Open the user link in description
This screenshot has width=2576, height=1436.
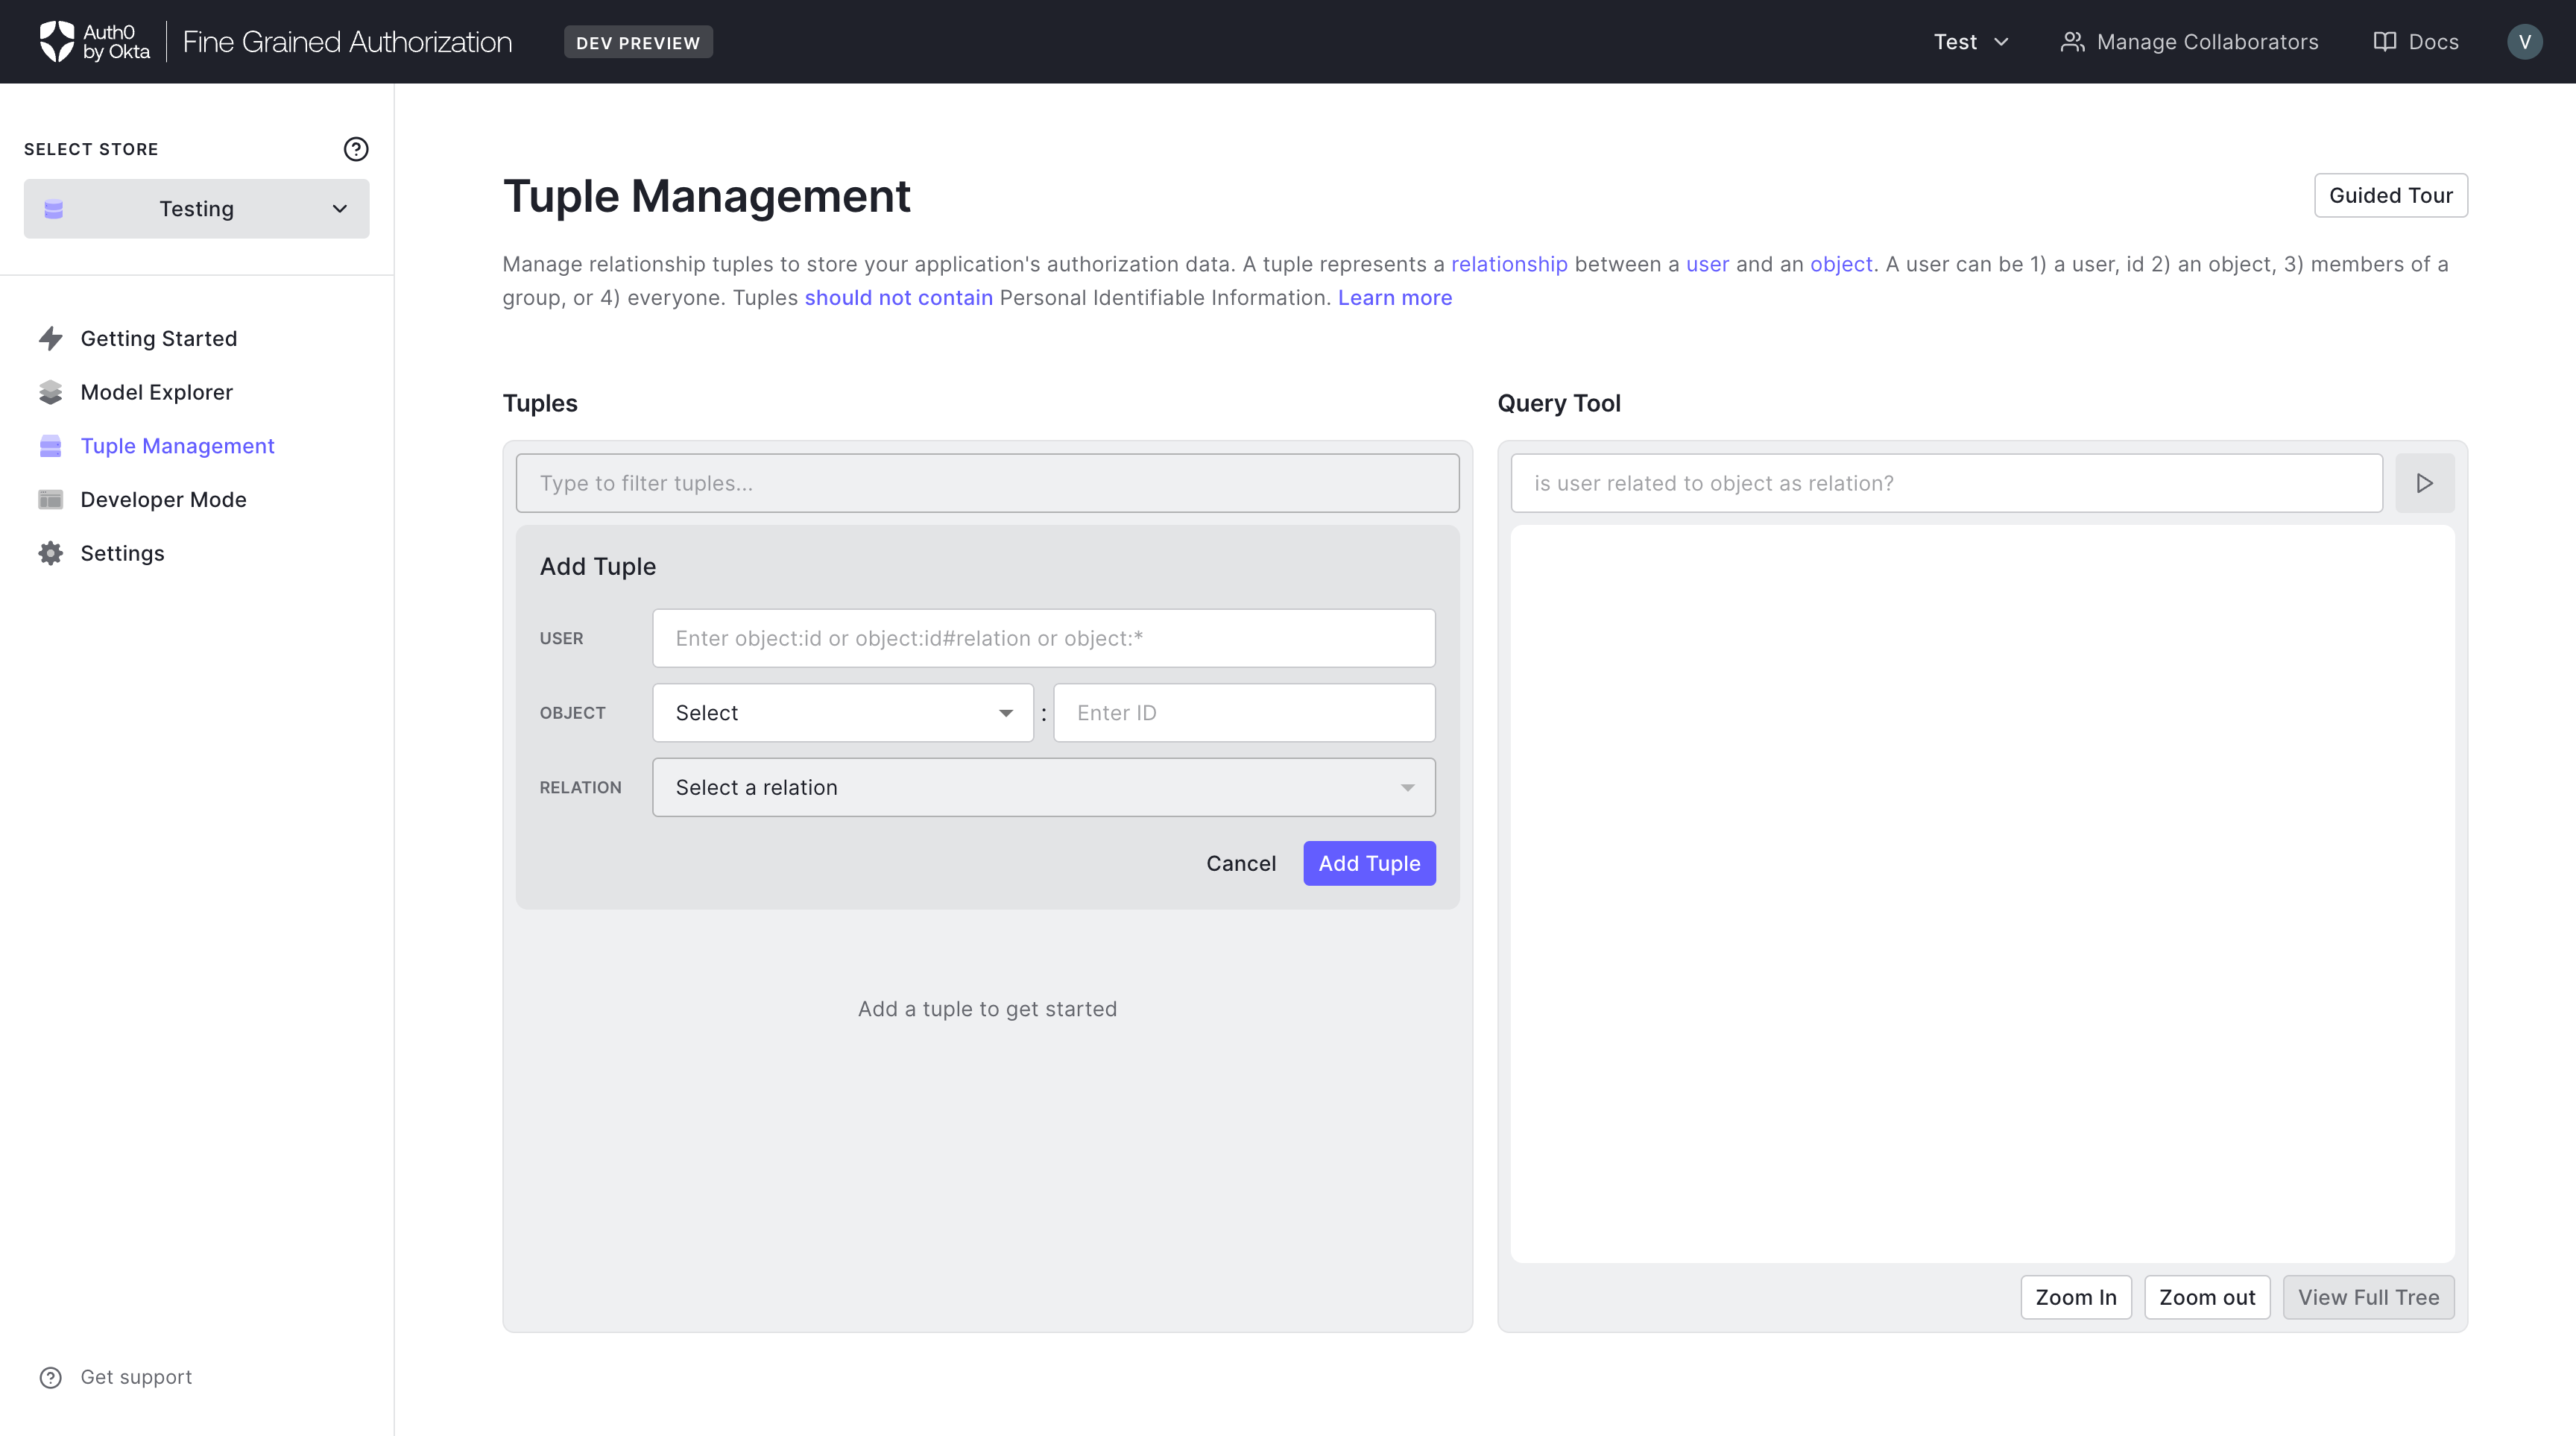(1707, 264)
